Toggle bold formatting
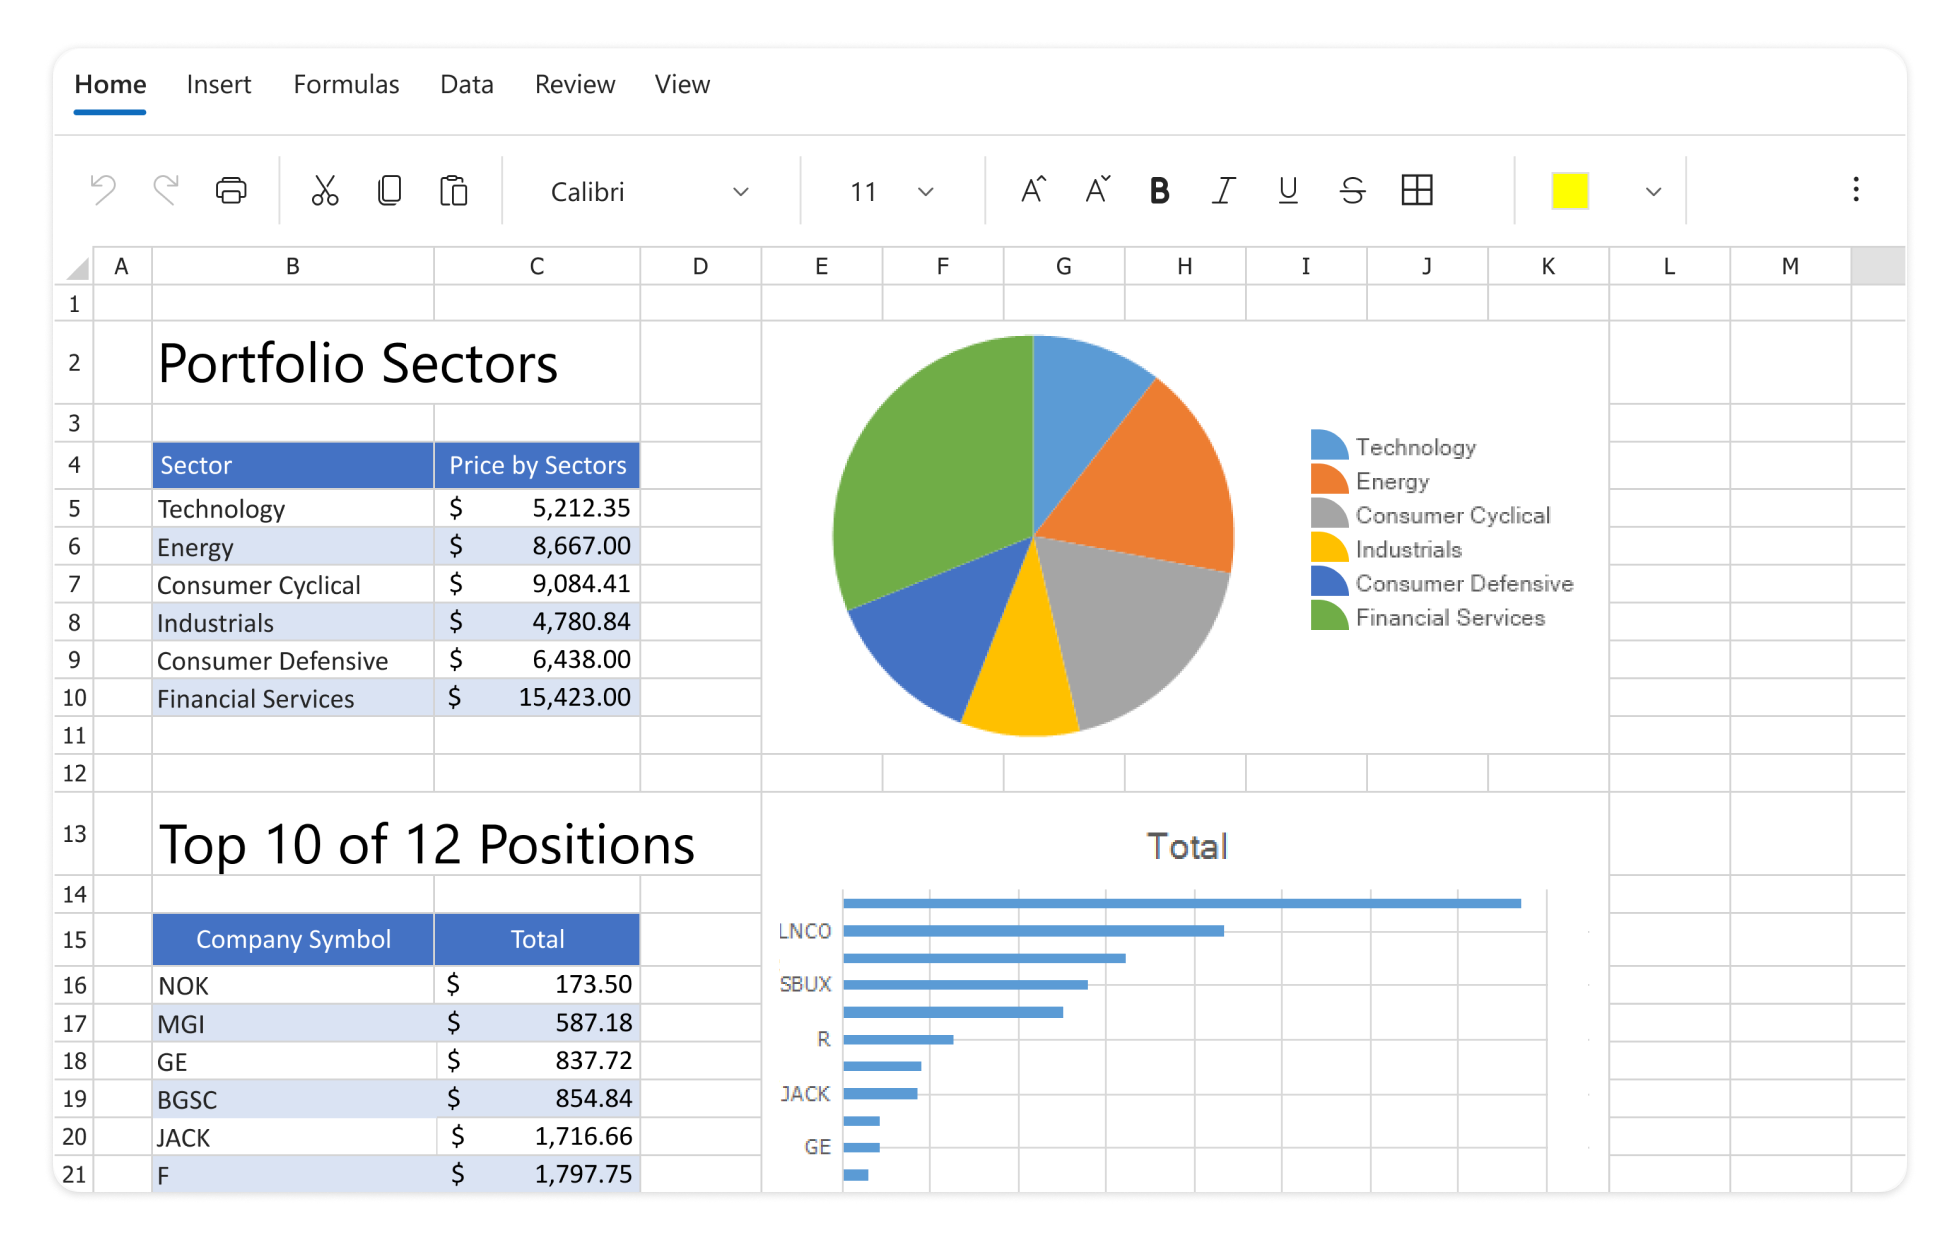Viewport: 1960px width, 1240px height. click(1159, 190)
